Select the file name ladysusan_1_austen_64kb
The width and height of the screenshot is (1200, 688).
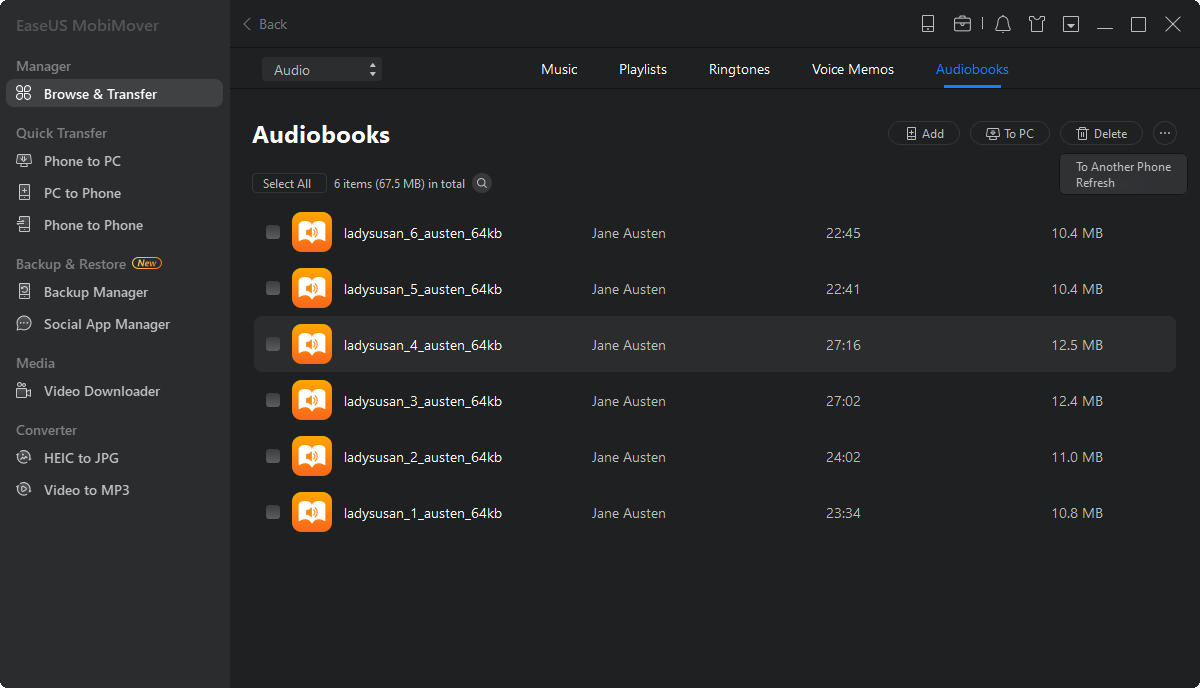click(x=423, y=513)
